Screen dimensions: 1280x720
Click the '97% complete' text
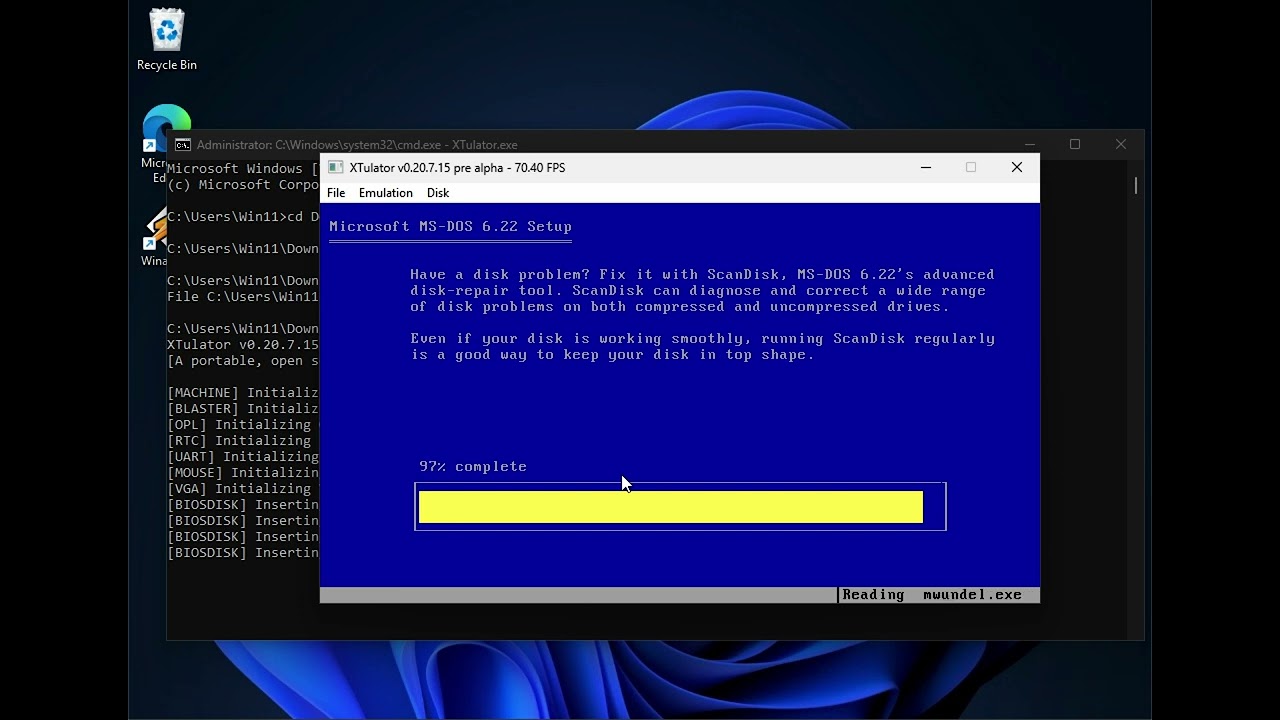coord(473,467)
